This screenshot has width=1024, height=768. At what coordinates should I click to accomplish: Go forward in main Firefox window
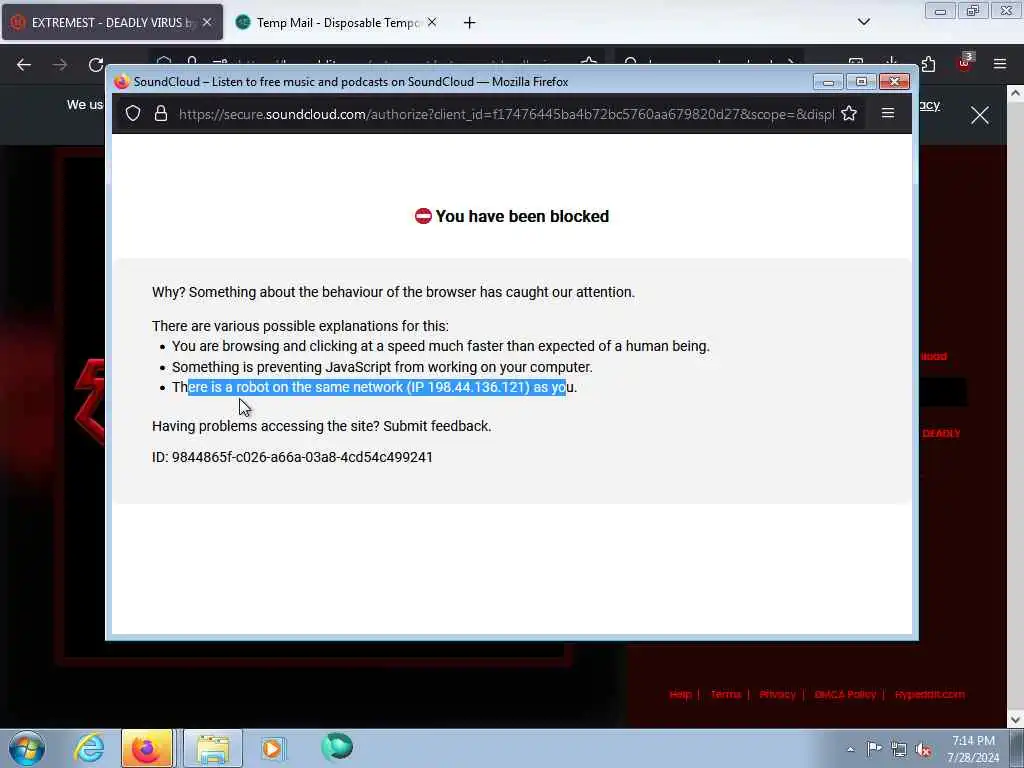tap(59, 65)
